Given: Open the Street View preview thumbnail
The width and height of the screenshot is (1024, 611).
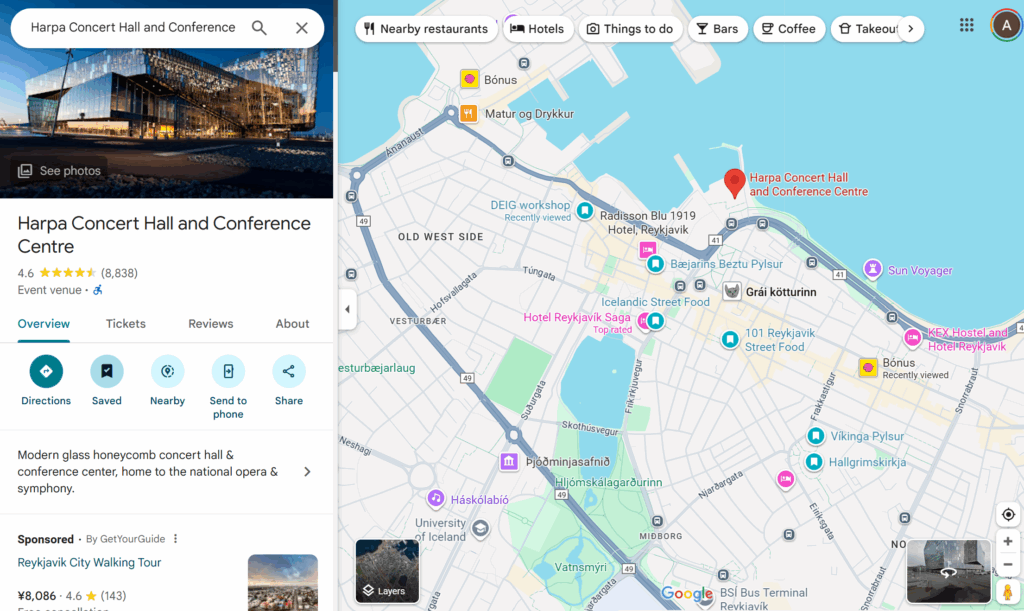Looking at the screenshot, I should pos(948,571).
